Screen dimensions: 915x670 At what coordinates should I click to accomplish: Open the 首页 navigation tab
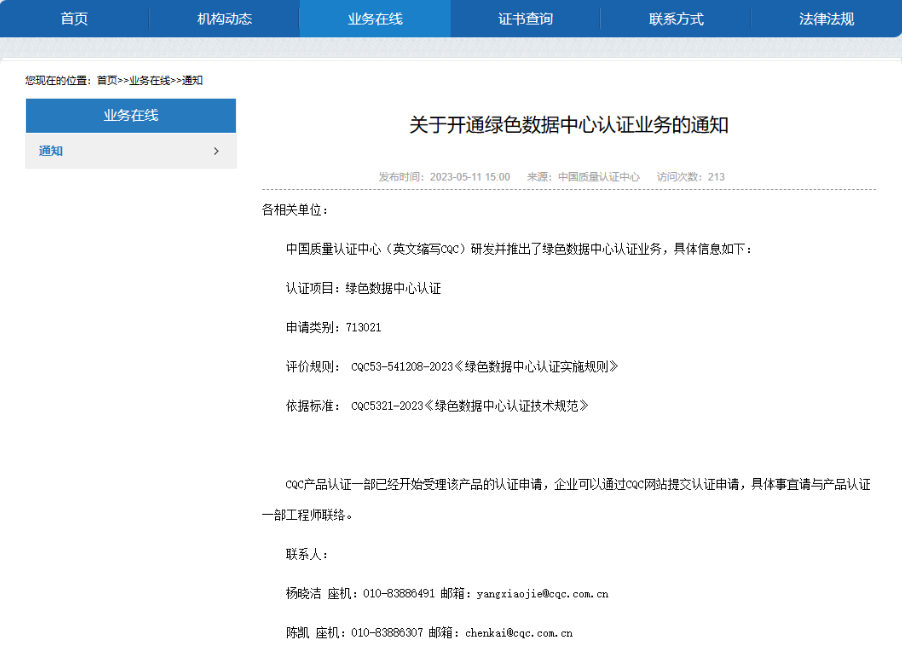pos(74,19)
